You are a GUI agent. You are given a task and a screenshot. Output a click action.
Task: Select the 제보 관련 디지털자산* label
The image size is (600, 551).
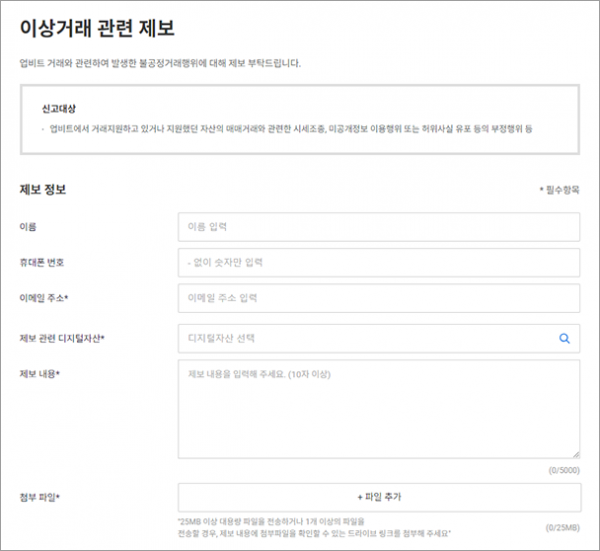click(x=62, y=338)
